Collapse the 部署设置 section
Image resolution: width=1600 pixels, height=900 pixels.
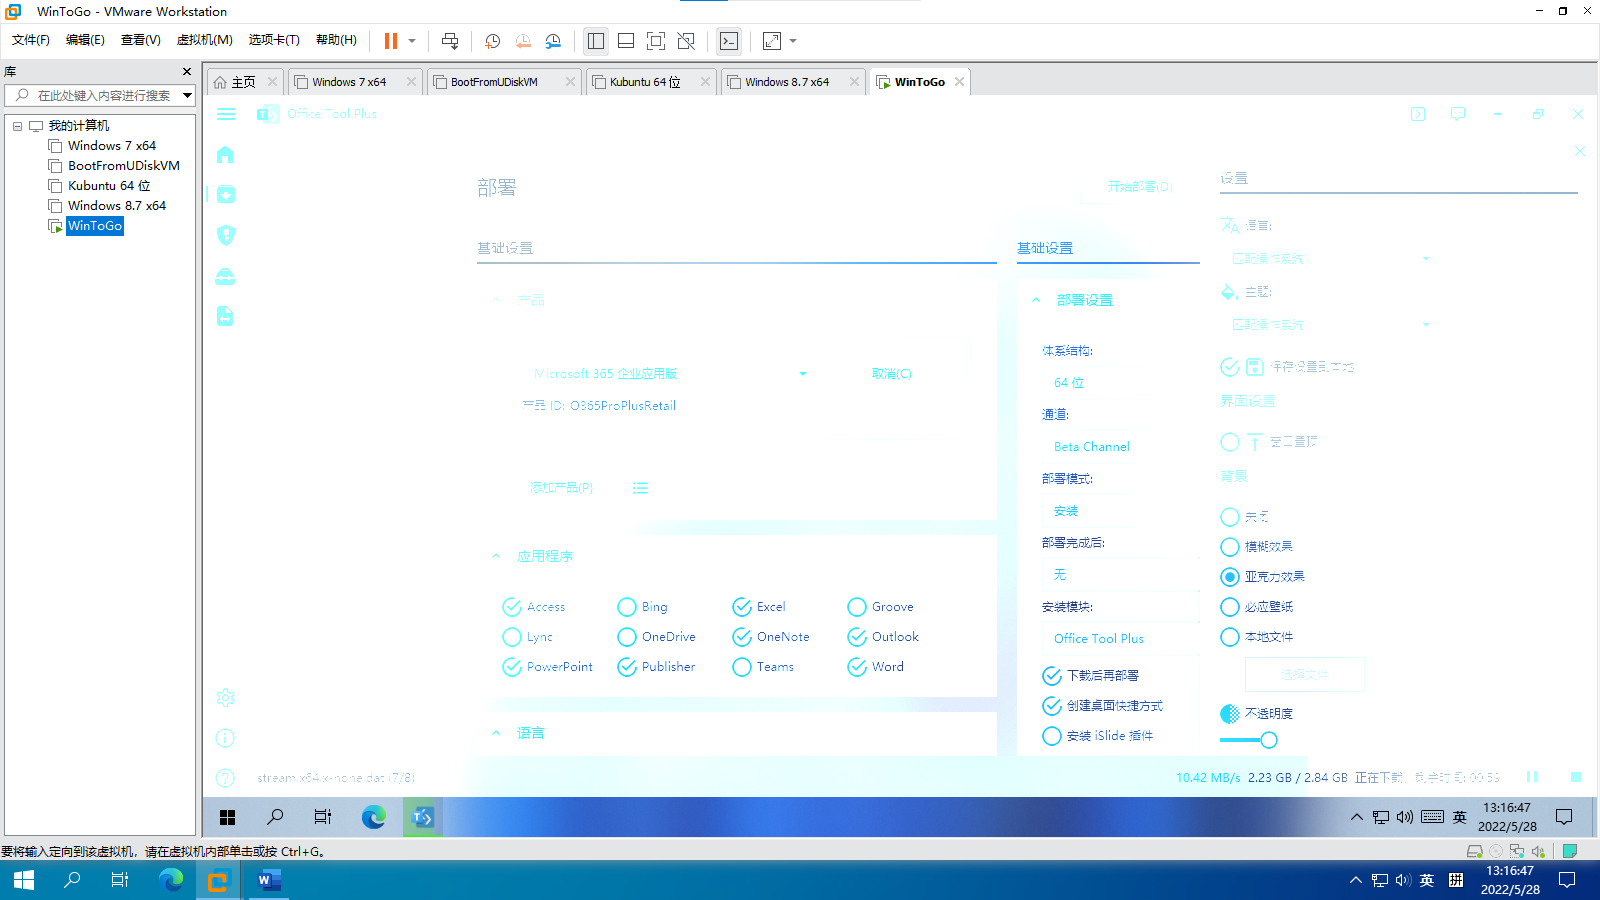[x=1036, y=300]
